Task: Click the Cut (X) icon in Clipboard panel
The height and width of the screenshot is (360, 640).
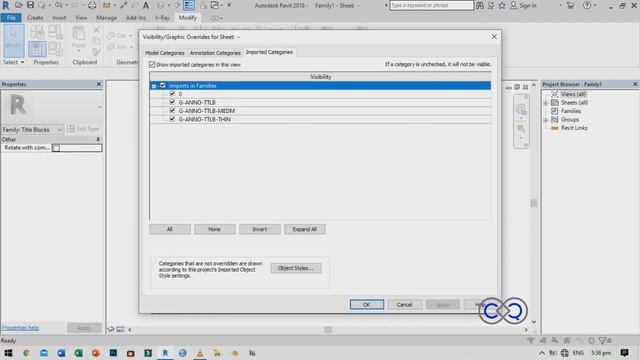Action: [x=97, y=30]
